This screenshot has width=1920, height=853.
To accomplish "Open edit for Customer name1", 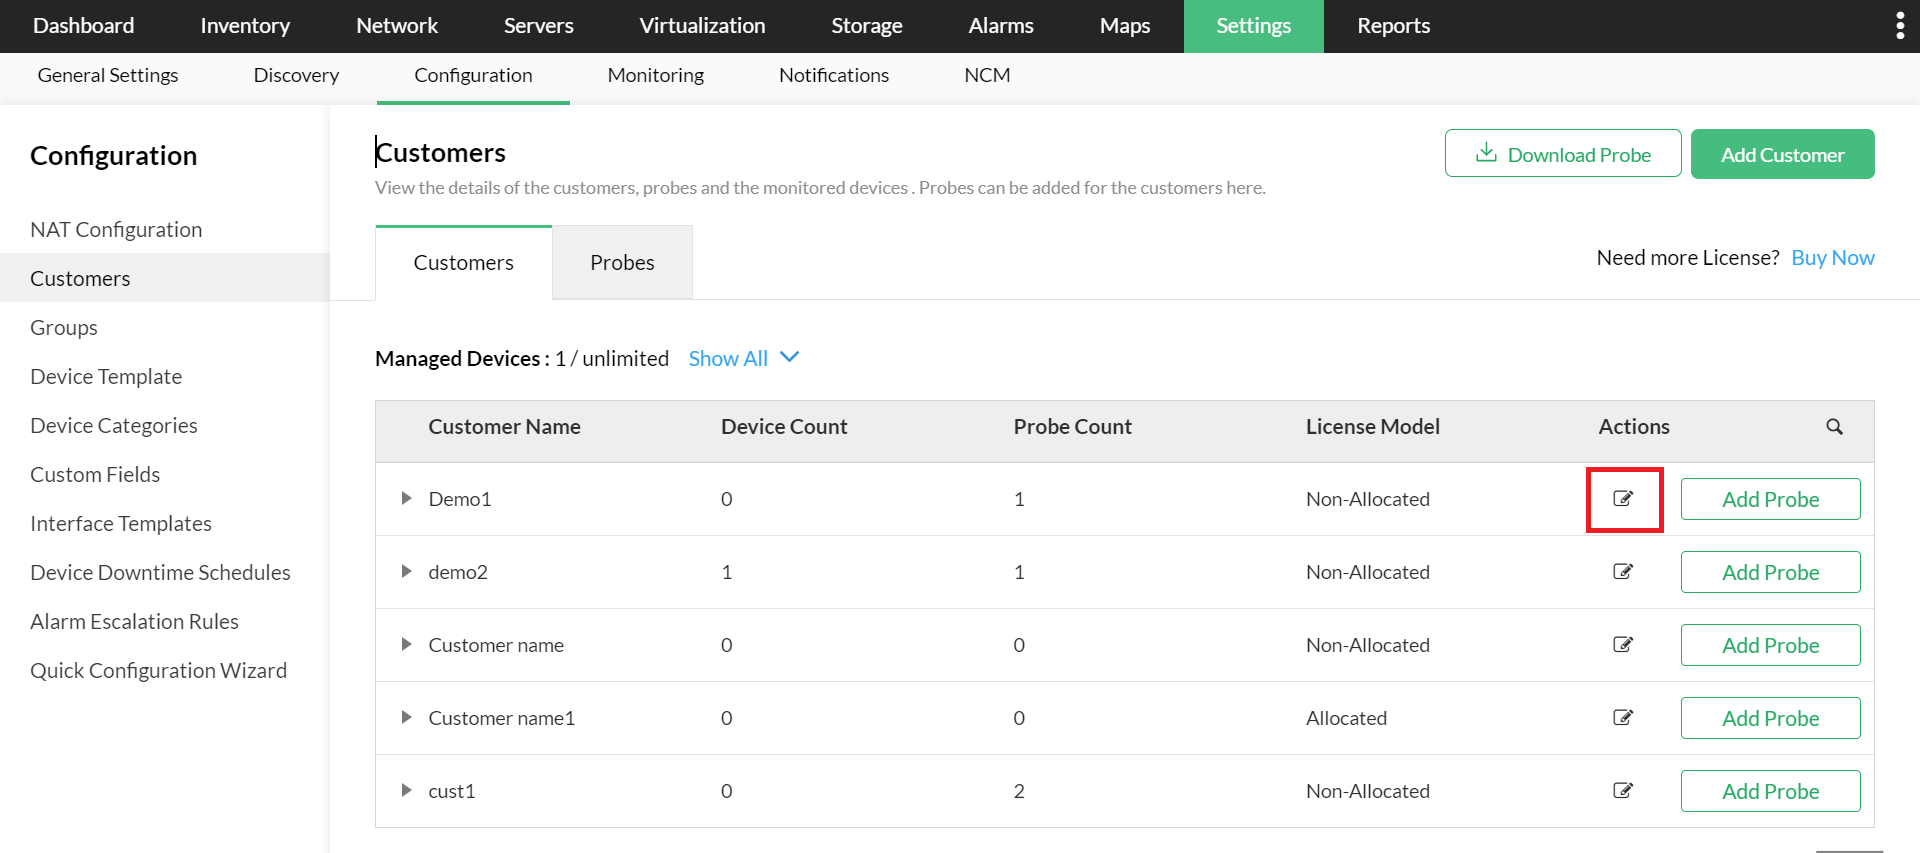I will coord(1623,717).
